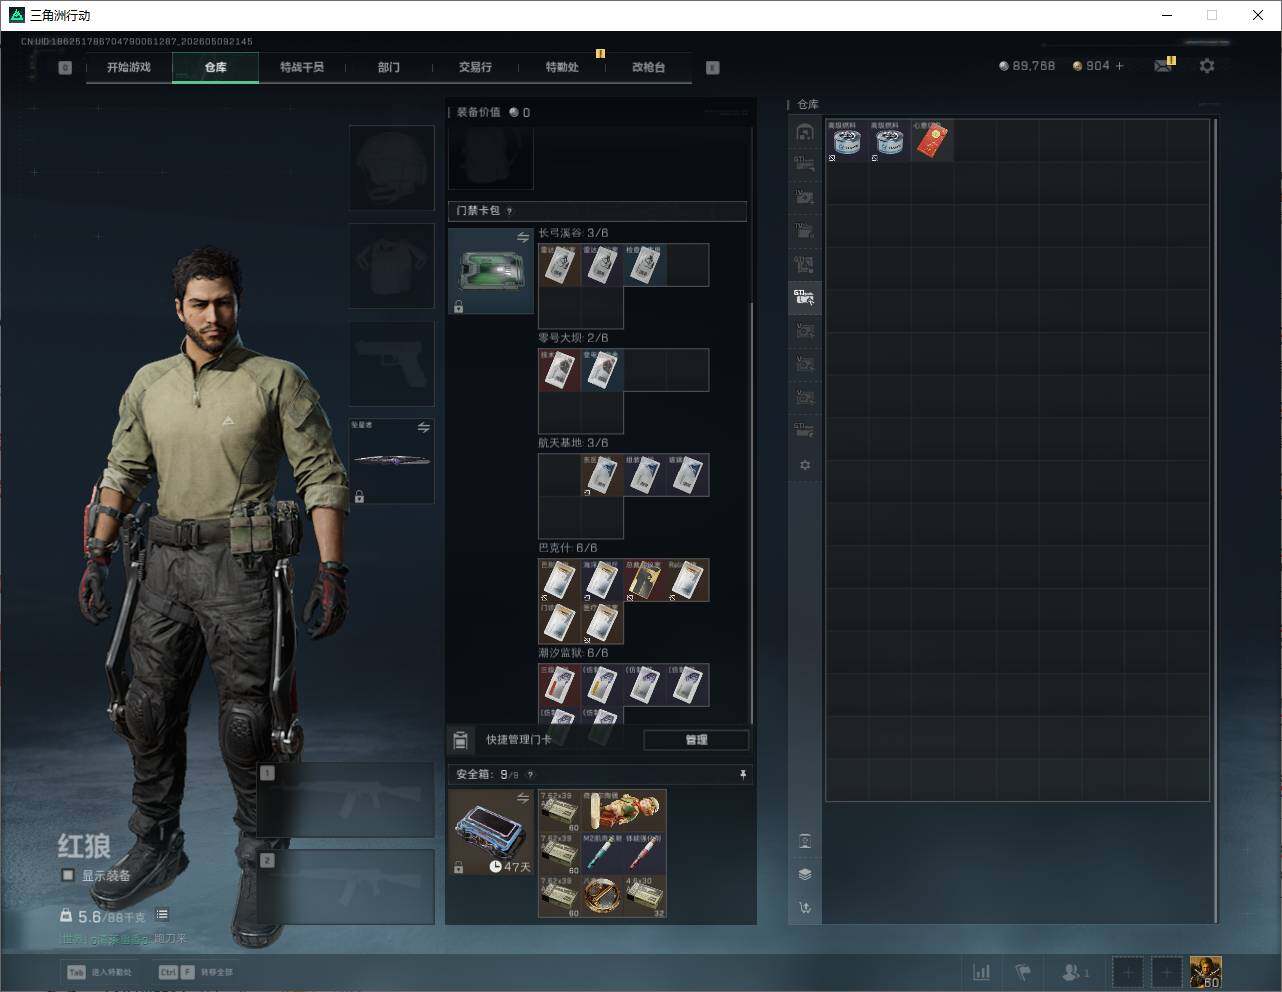1282x992 pixels.
Task: Select the green access card pack item
Action: [x=491, y=271]
